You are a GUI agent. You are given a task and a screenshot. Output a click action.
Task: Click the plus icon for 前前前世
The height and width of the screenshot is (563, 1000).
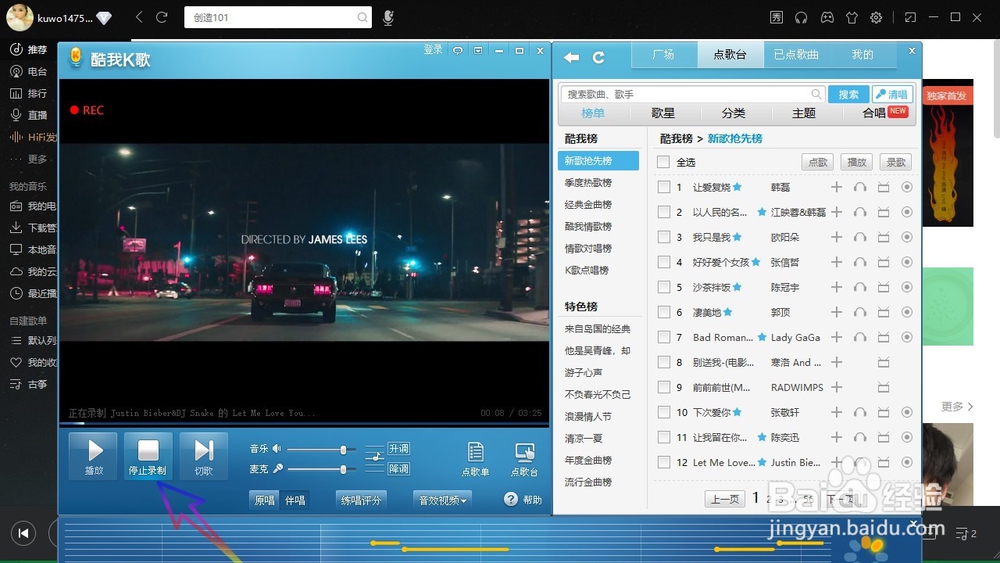pos(837,387)
